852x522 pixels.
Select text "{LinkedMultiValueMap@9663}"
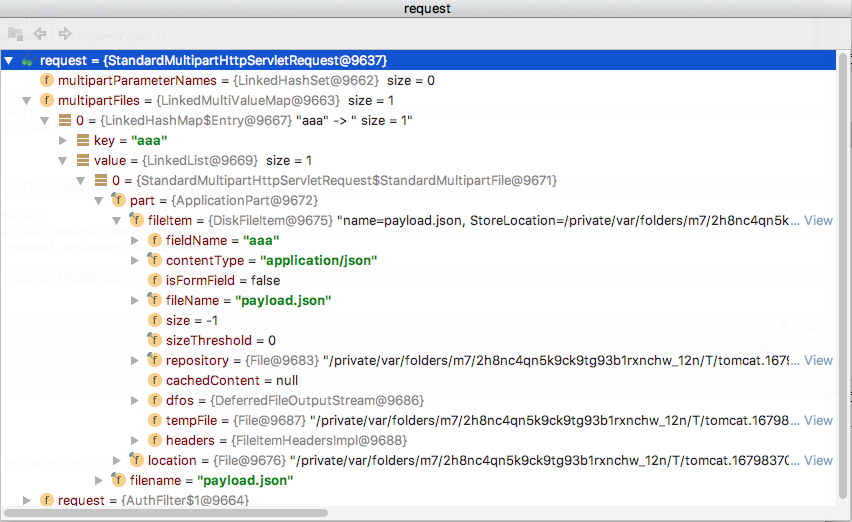pyautogui.click(x=248, y=100)
